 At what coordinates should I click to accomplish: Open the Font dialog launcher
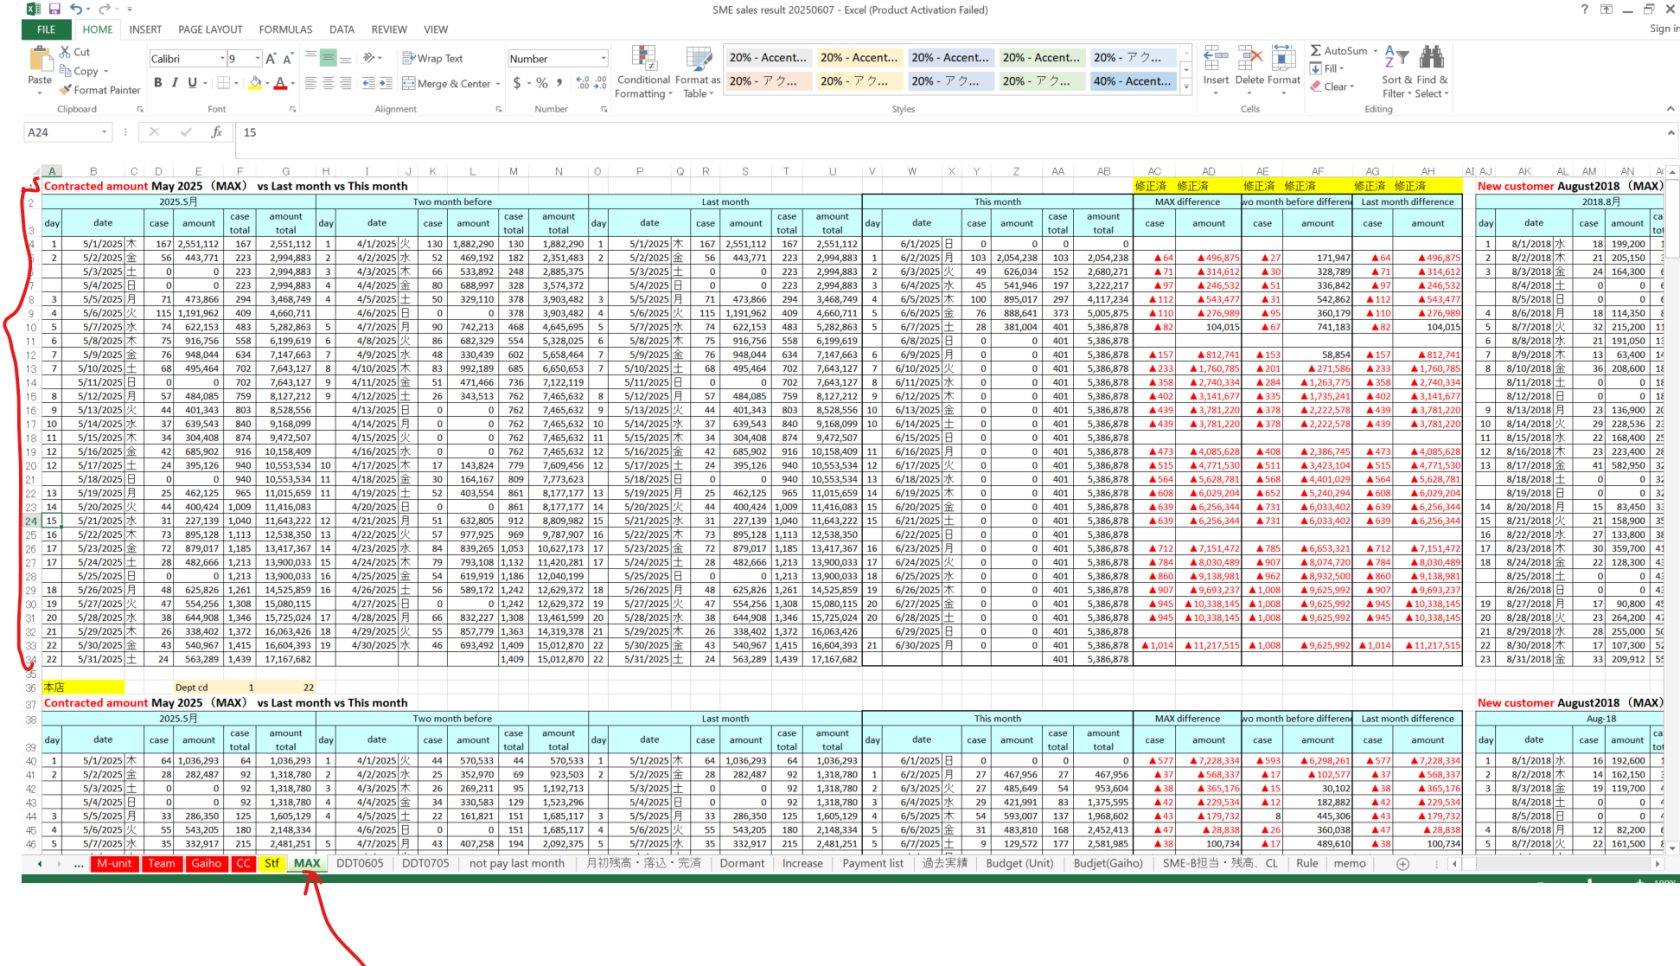pos(293,109)
